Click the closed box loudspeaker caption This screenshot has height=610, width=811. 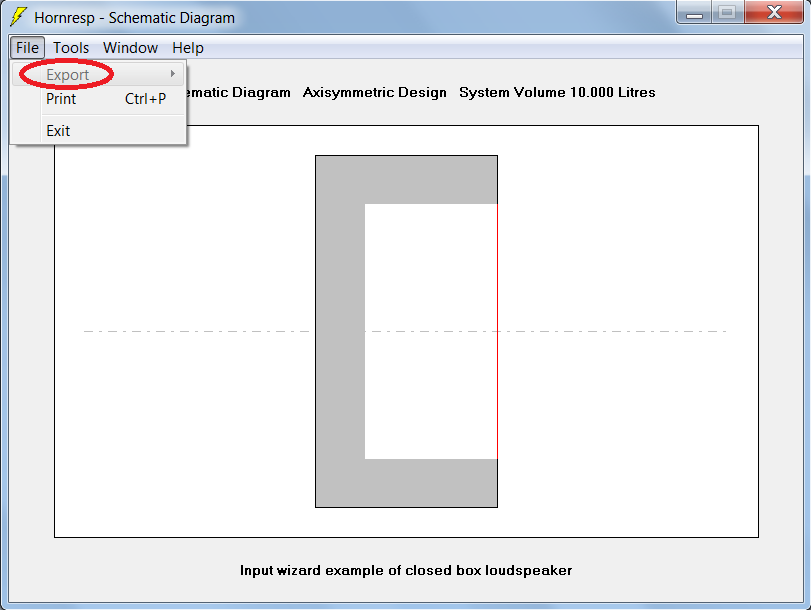[x=406, y=570]
